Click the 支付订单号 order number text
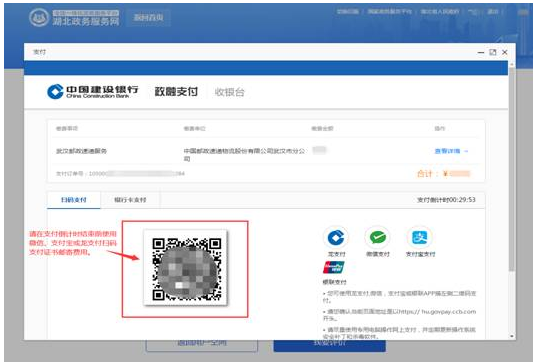 (120, 174)
